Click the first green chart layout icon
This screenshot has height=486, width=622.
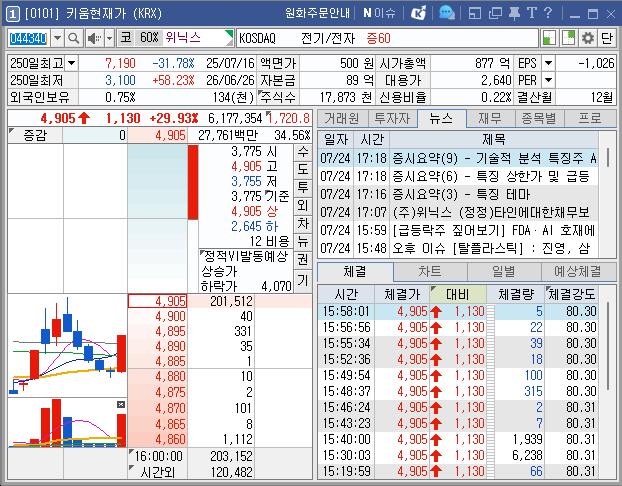pyautogui.click(x=549, y=38)
